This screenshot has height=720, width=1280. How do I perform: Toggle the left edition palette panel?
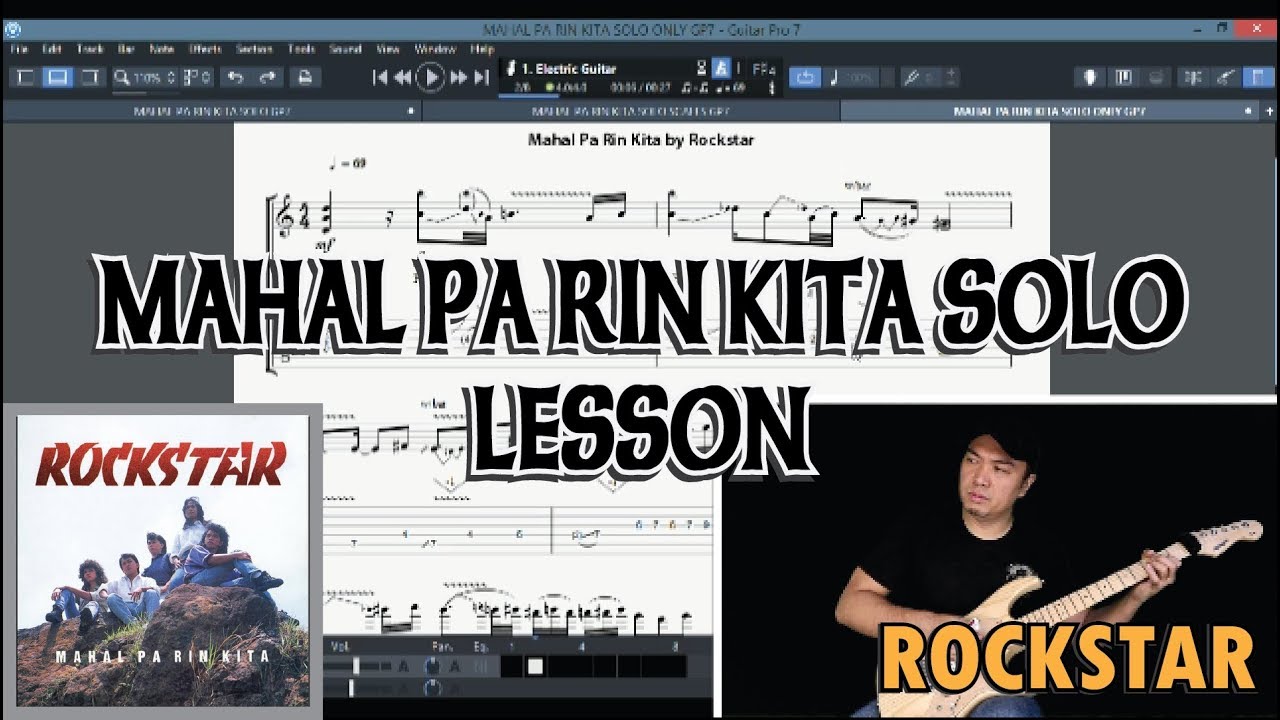pyautogui.click(x=26, y=77)
